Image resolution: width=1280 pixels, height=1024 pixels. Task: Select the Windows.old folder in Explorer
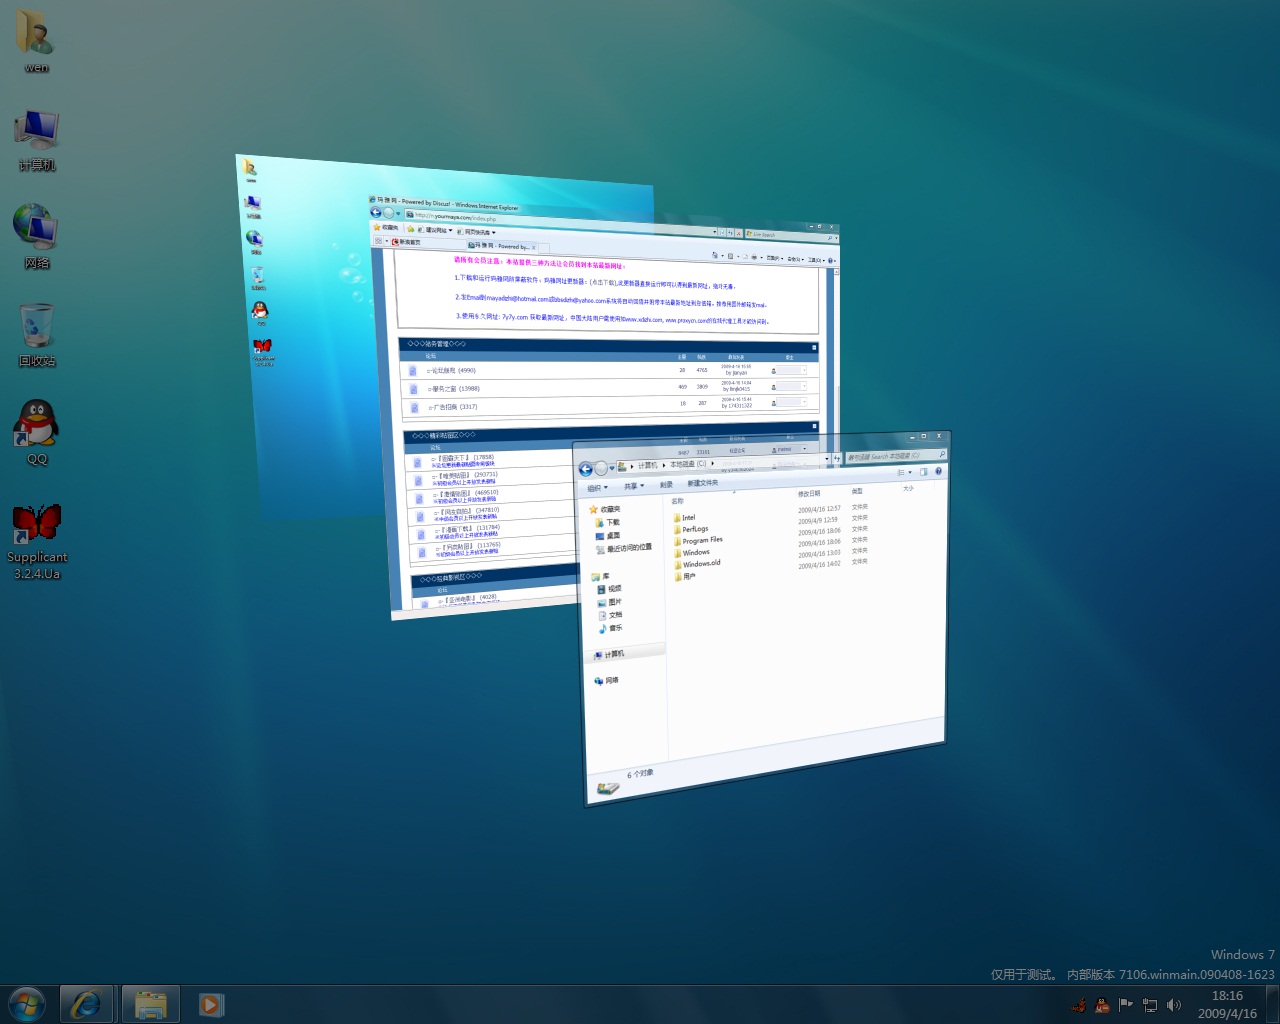click(697, 564)
